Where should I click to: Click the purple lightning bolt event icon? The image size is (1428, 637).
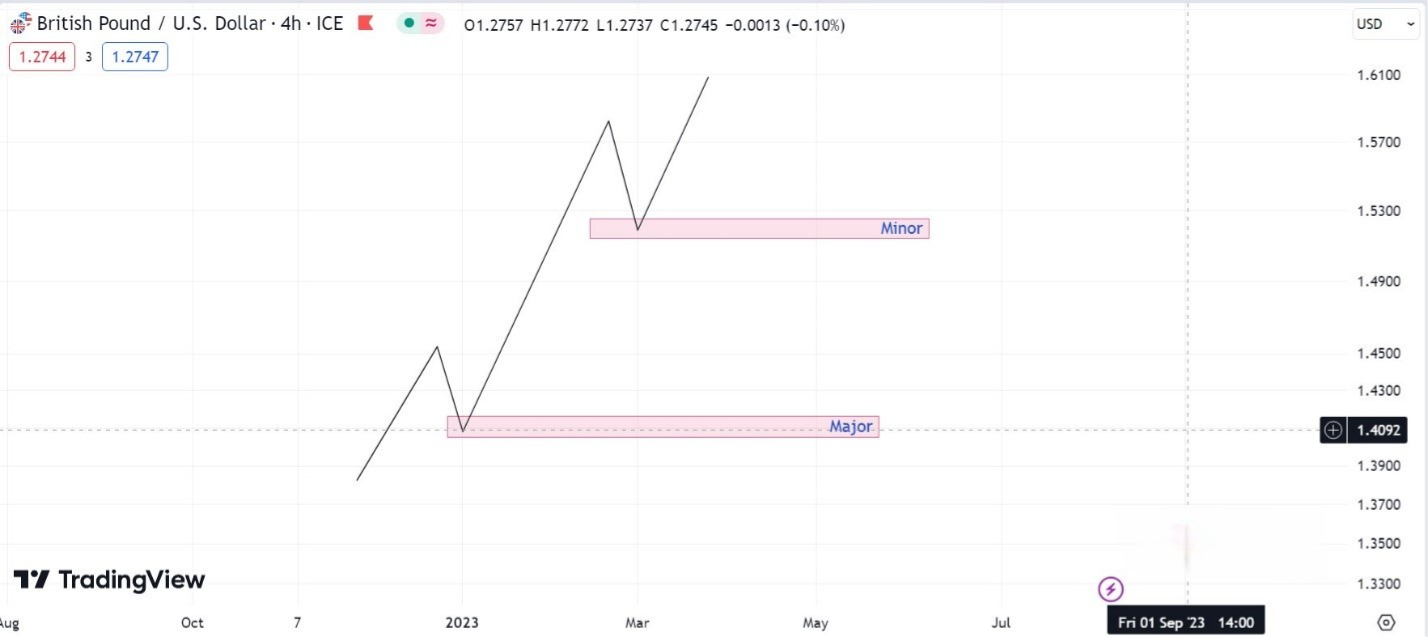pyautogui.click(x=1111, y=588)
